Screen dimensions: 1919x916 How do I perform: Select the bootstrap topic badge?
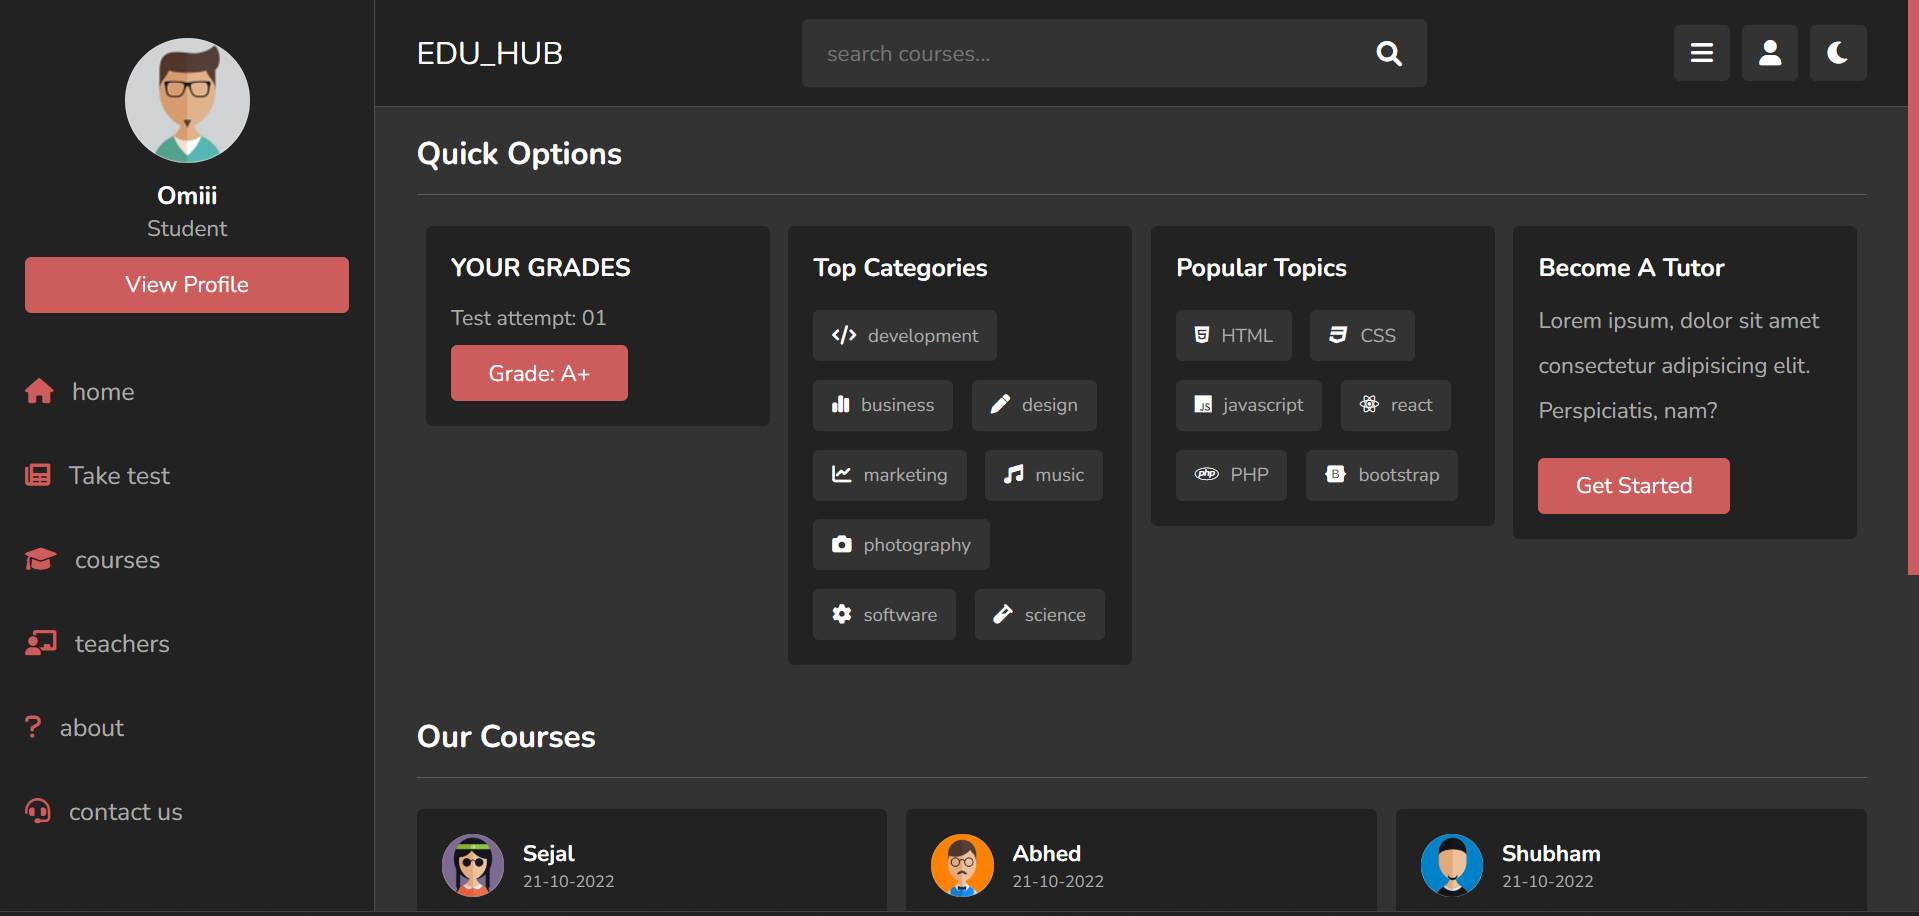tap(1381, 475)
